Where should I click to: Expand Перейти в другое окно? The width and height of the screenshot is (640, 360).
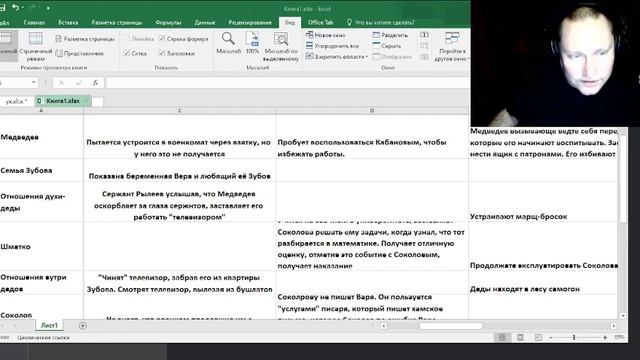(x=452, y=47)
